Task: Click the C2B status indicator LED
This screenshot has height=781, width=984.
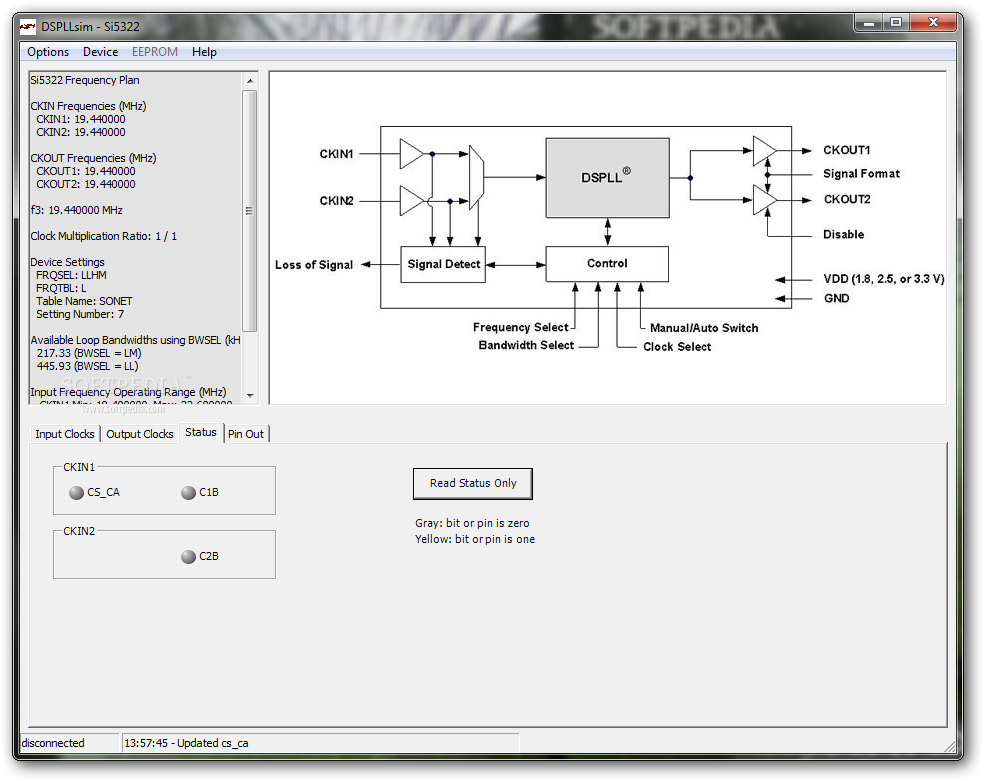Action: coord(188,557)
